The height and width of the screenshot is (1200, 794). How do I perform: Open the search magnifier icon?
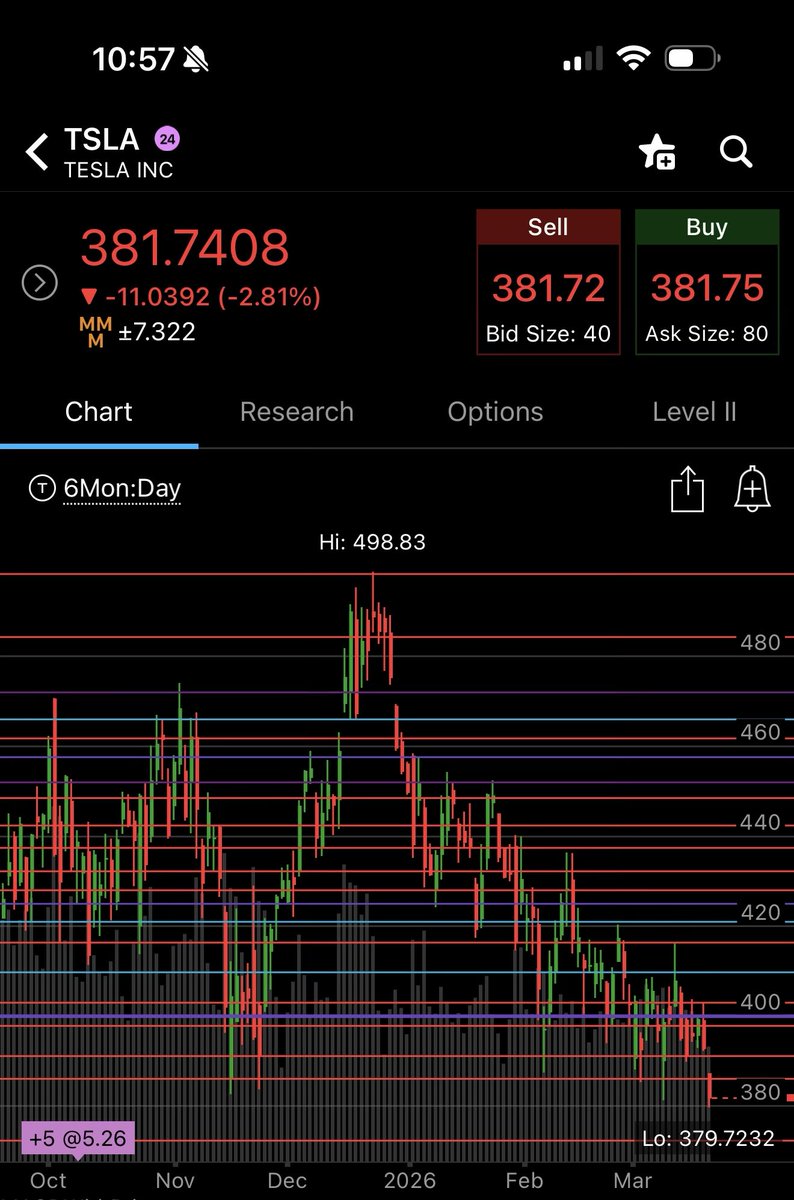point(736,152)
